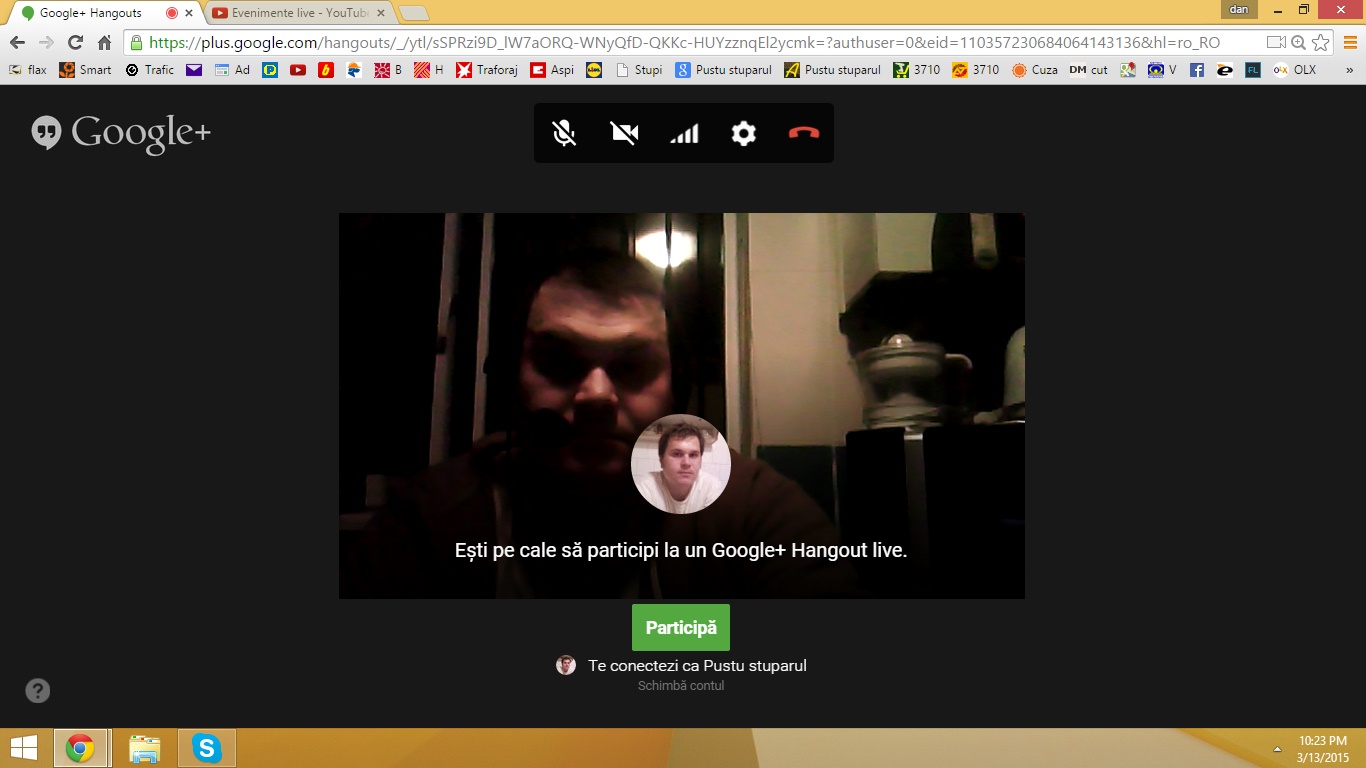Toggle the muted microphone button

pyautogui.click(x=564, y=133)
